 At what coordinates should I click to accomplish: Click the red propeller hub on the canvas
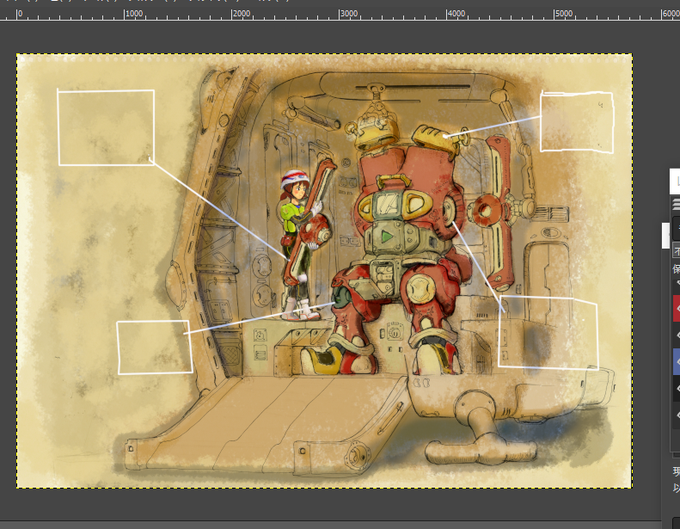coord(485,211)
